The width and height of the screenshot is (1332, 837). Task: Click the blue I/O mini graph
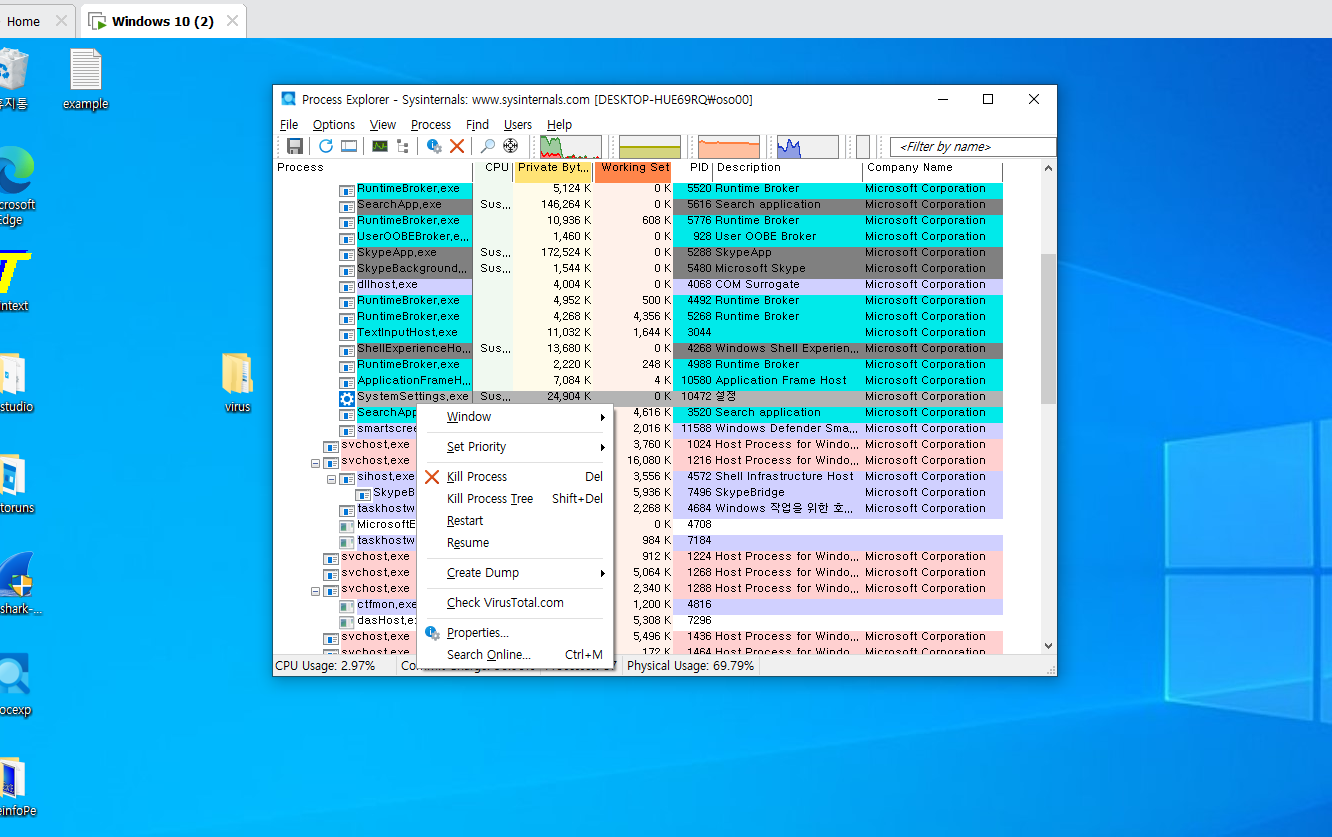coord(808,147)
